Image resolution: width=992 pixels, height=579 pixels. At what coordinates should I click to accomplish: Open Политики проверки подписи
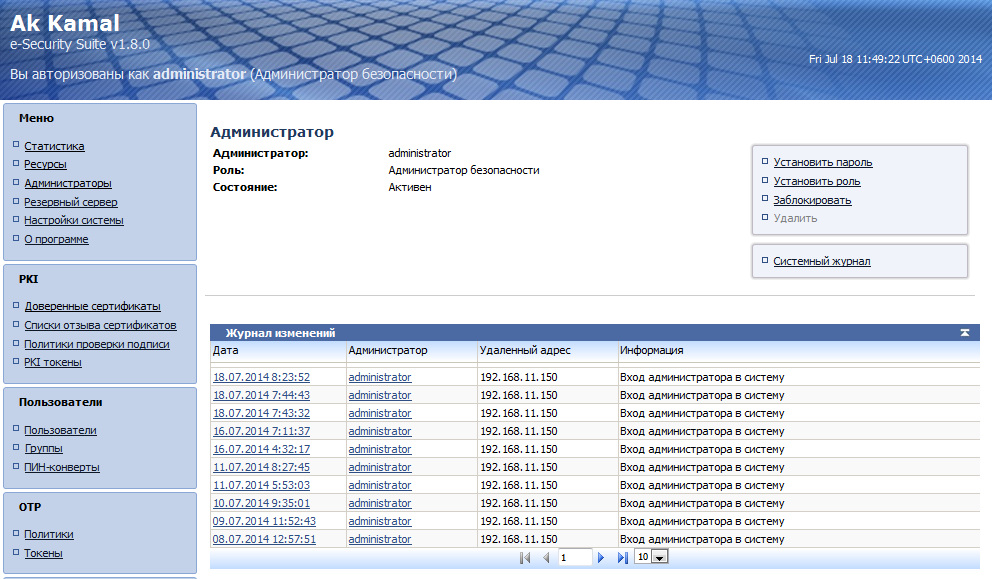[x=97, y=344]
